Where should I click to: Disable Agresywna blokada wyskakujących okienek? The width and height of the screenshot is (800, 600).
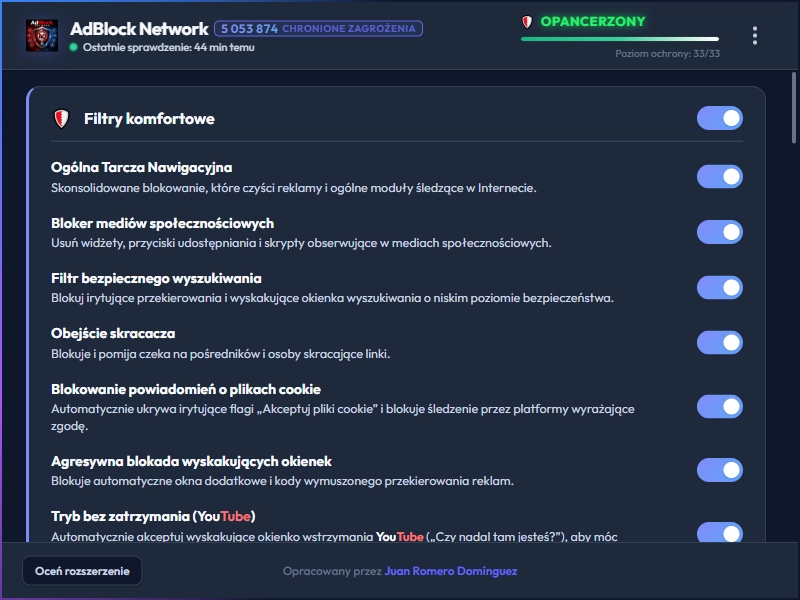tap(719, 470)
